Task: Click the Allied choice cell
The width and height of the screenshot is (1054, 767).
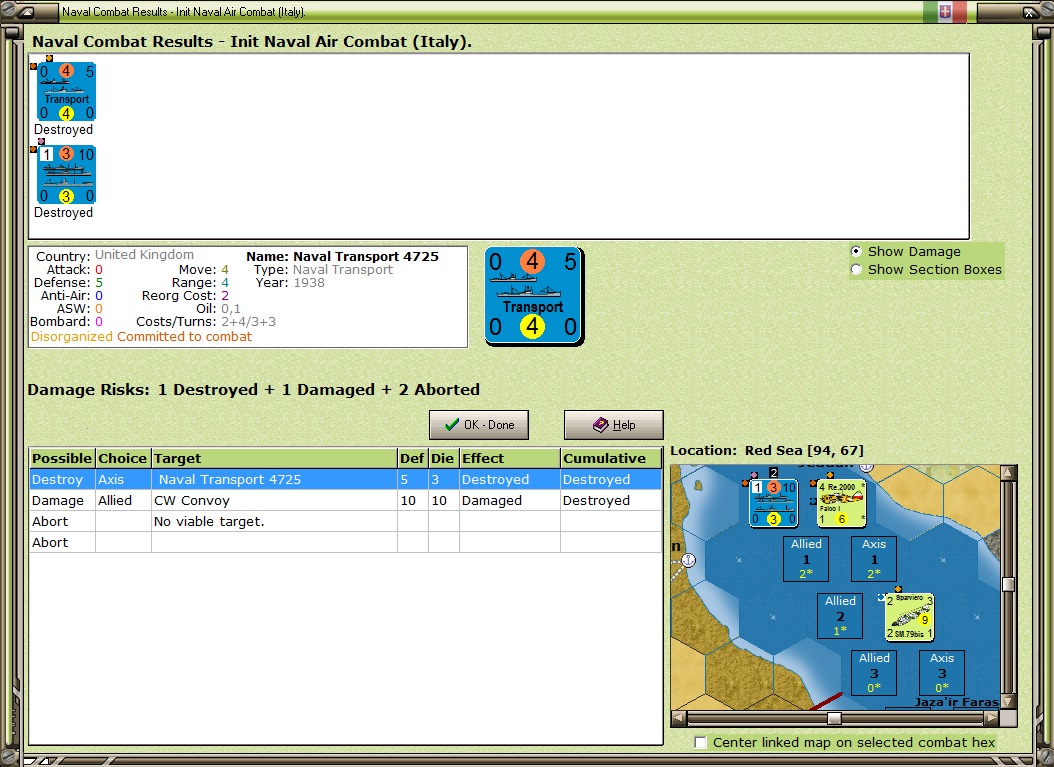Action: [123, 500]
